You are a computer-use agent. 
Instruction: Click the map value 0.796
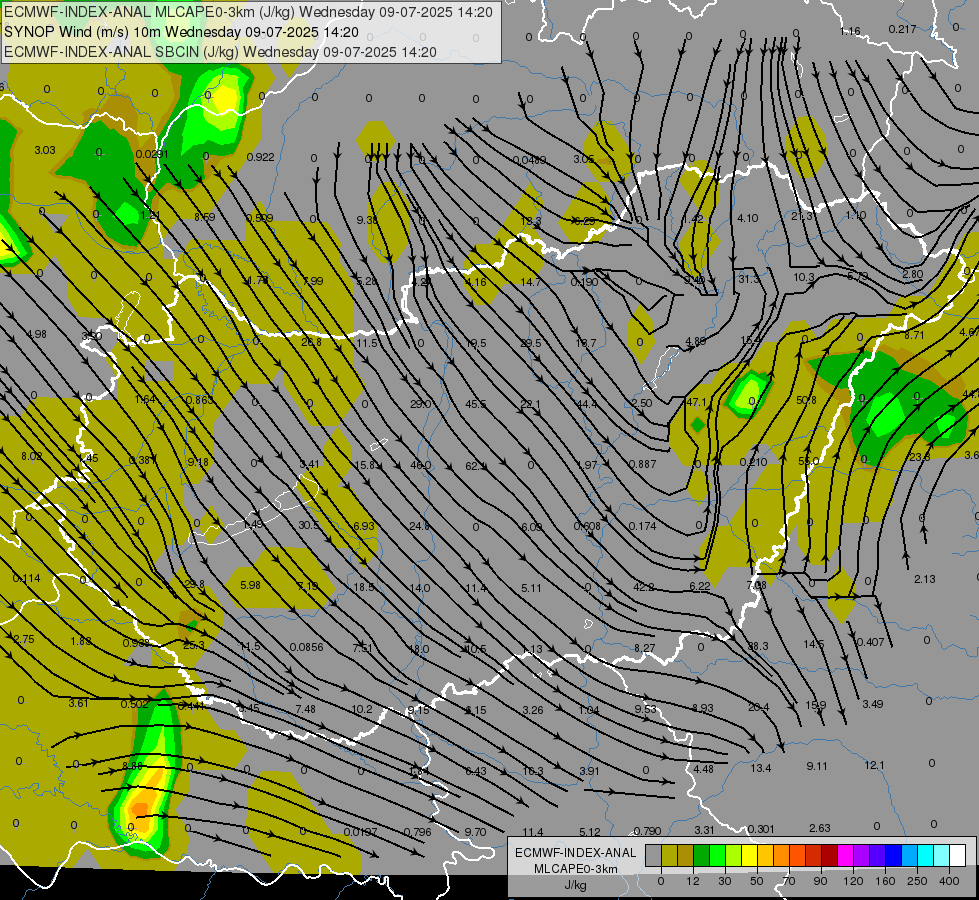coord(418,832)
